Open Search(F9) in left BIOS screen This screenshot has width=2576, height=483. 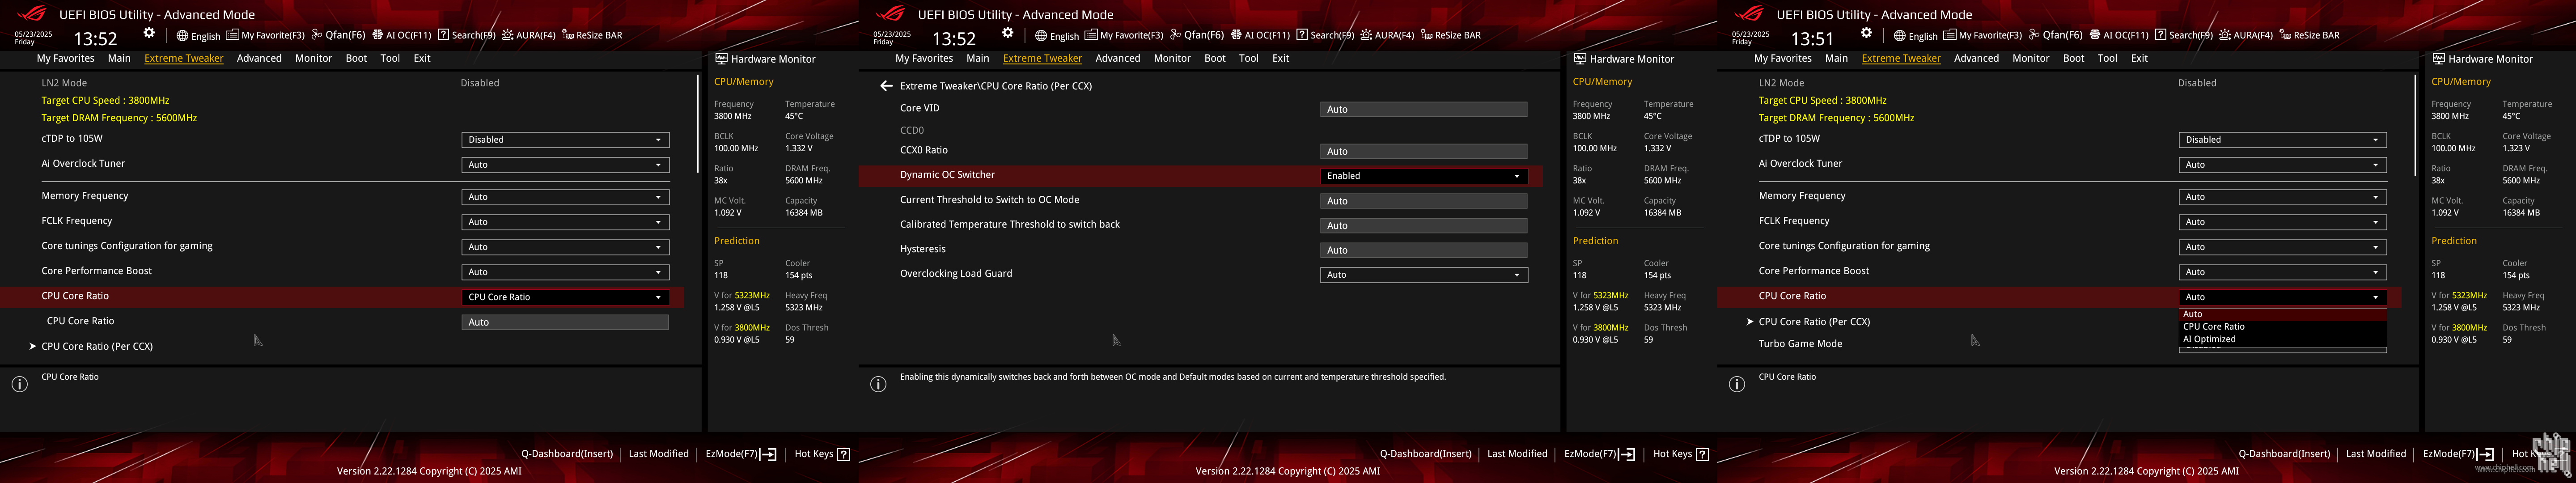(x=466, y=35)
